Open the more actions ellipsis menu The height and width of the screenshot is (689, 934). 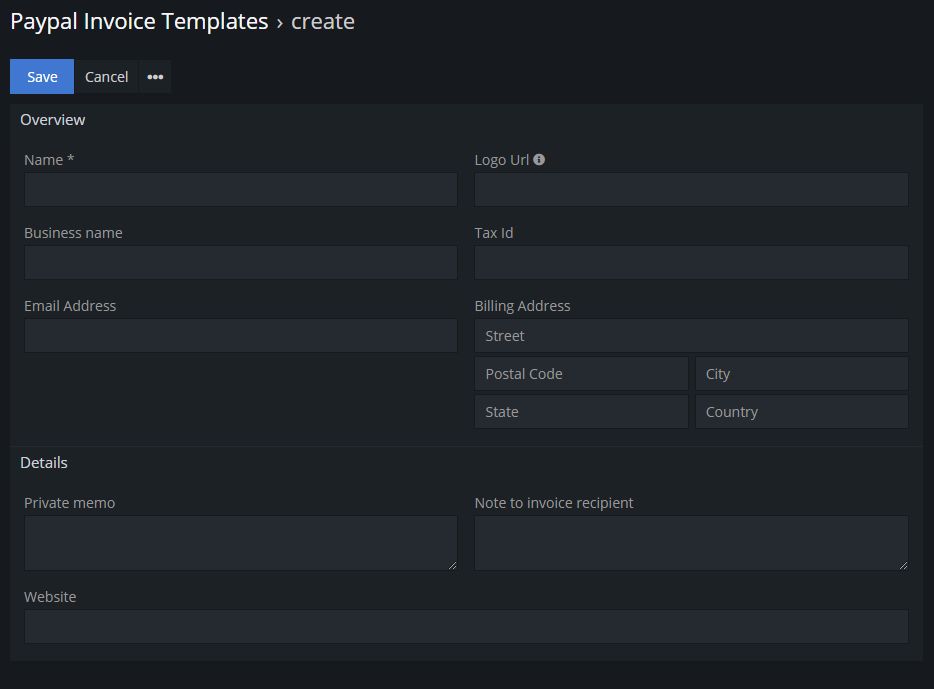click(155, 76)
